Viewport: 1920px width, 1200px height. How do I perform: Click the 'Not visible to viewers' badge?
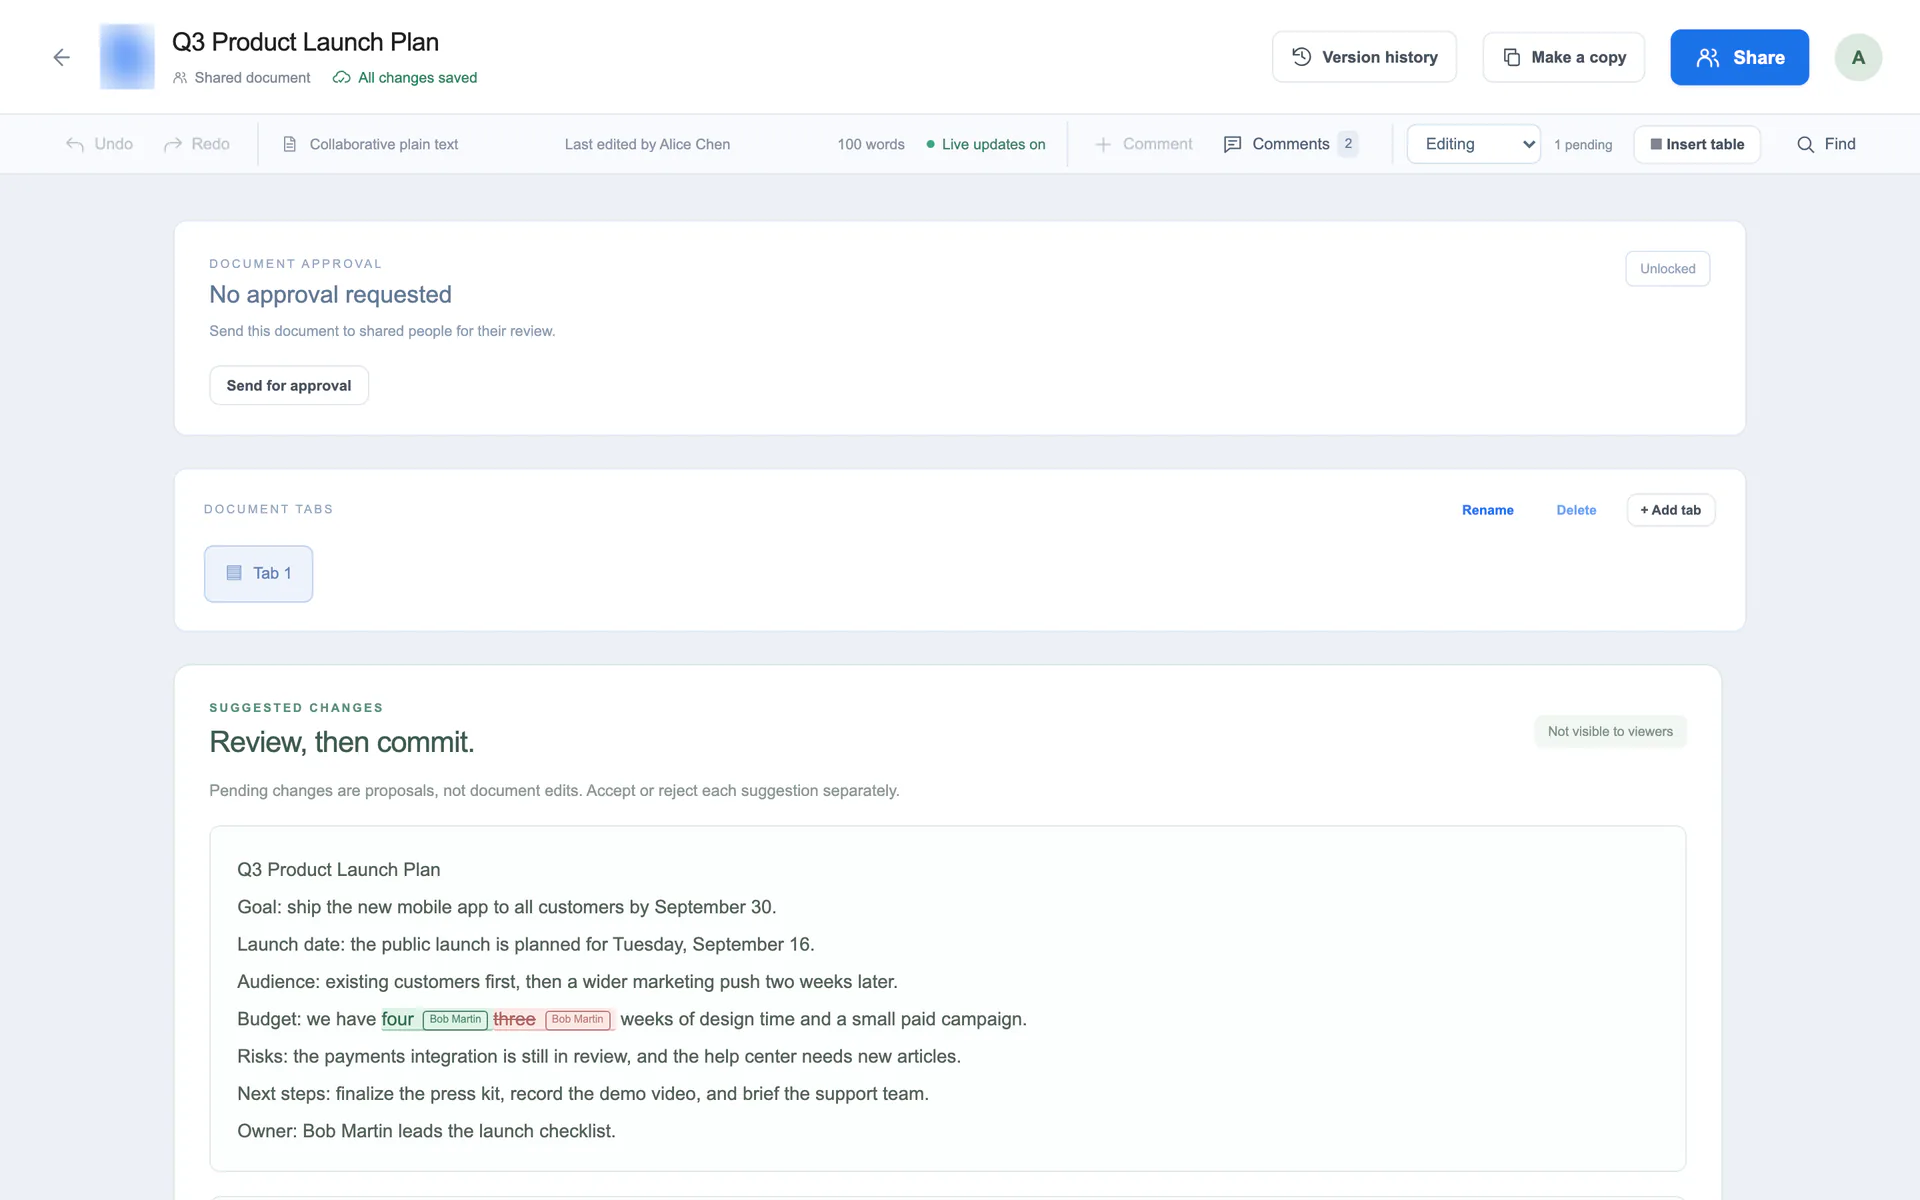tap(1610, 731)
